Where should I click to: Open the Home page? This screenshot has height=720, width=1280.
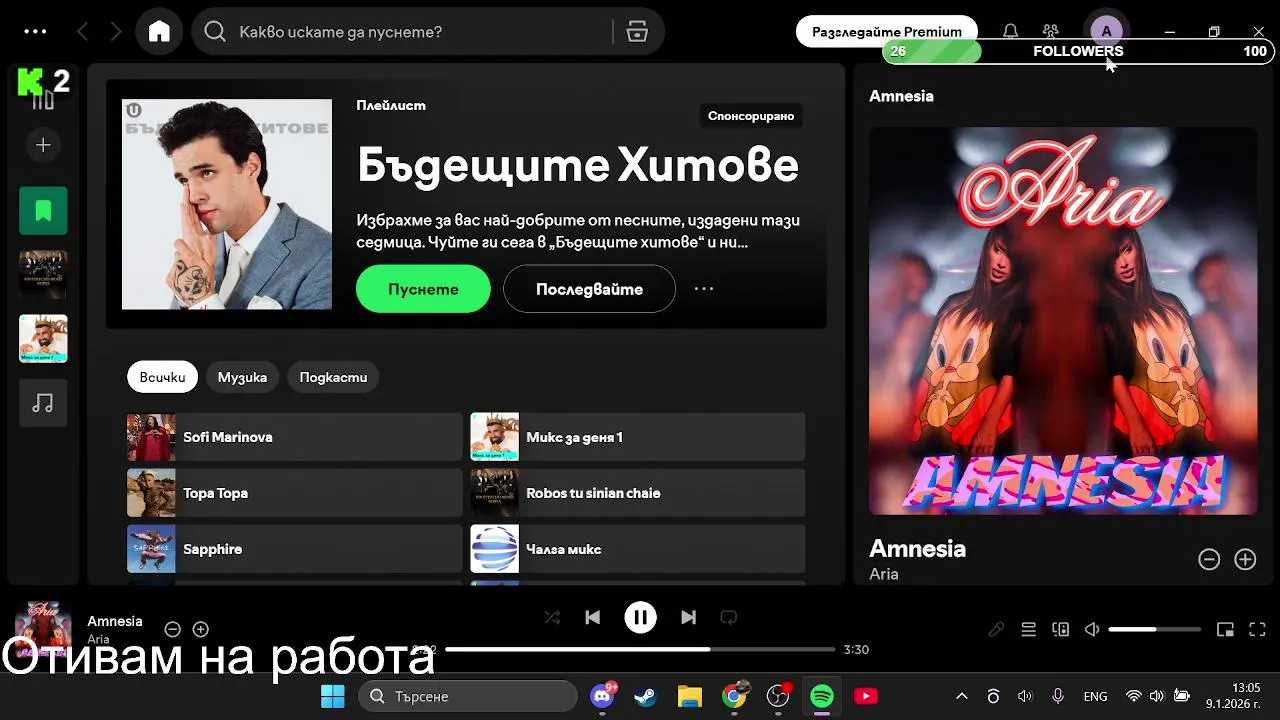point(159,32)
